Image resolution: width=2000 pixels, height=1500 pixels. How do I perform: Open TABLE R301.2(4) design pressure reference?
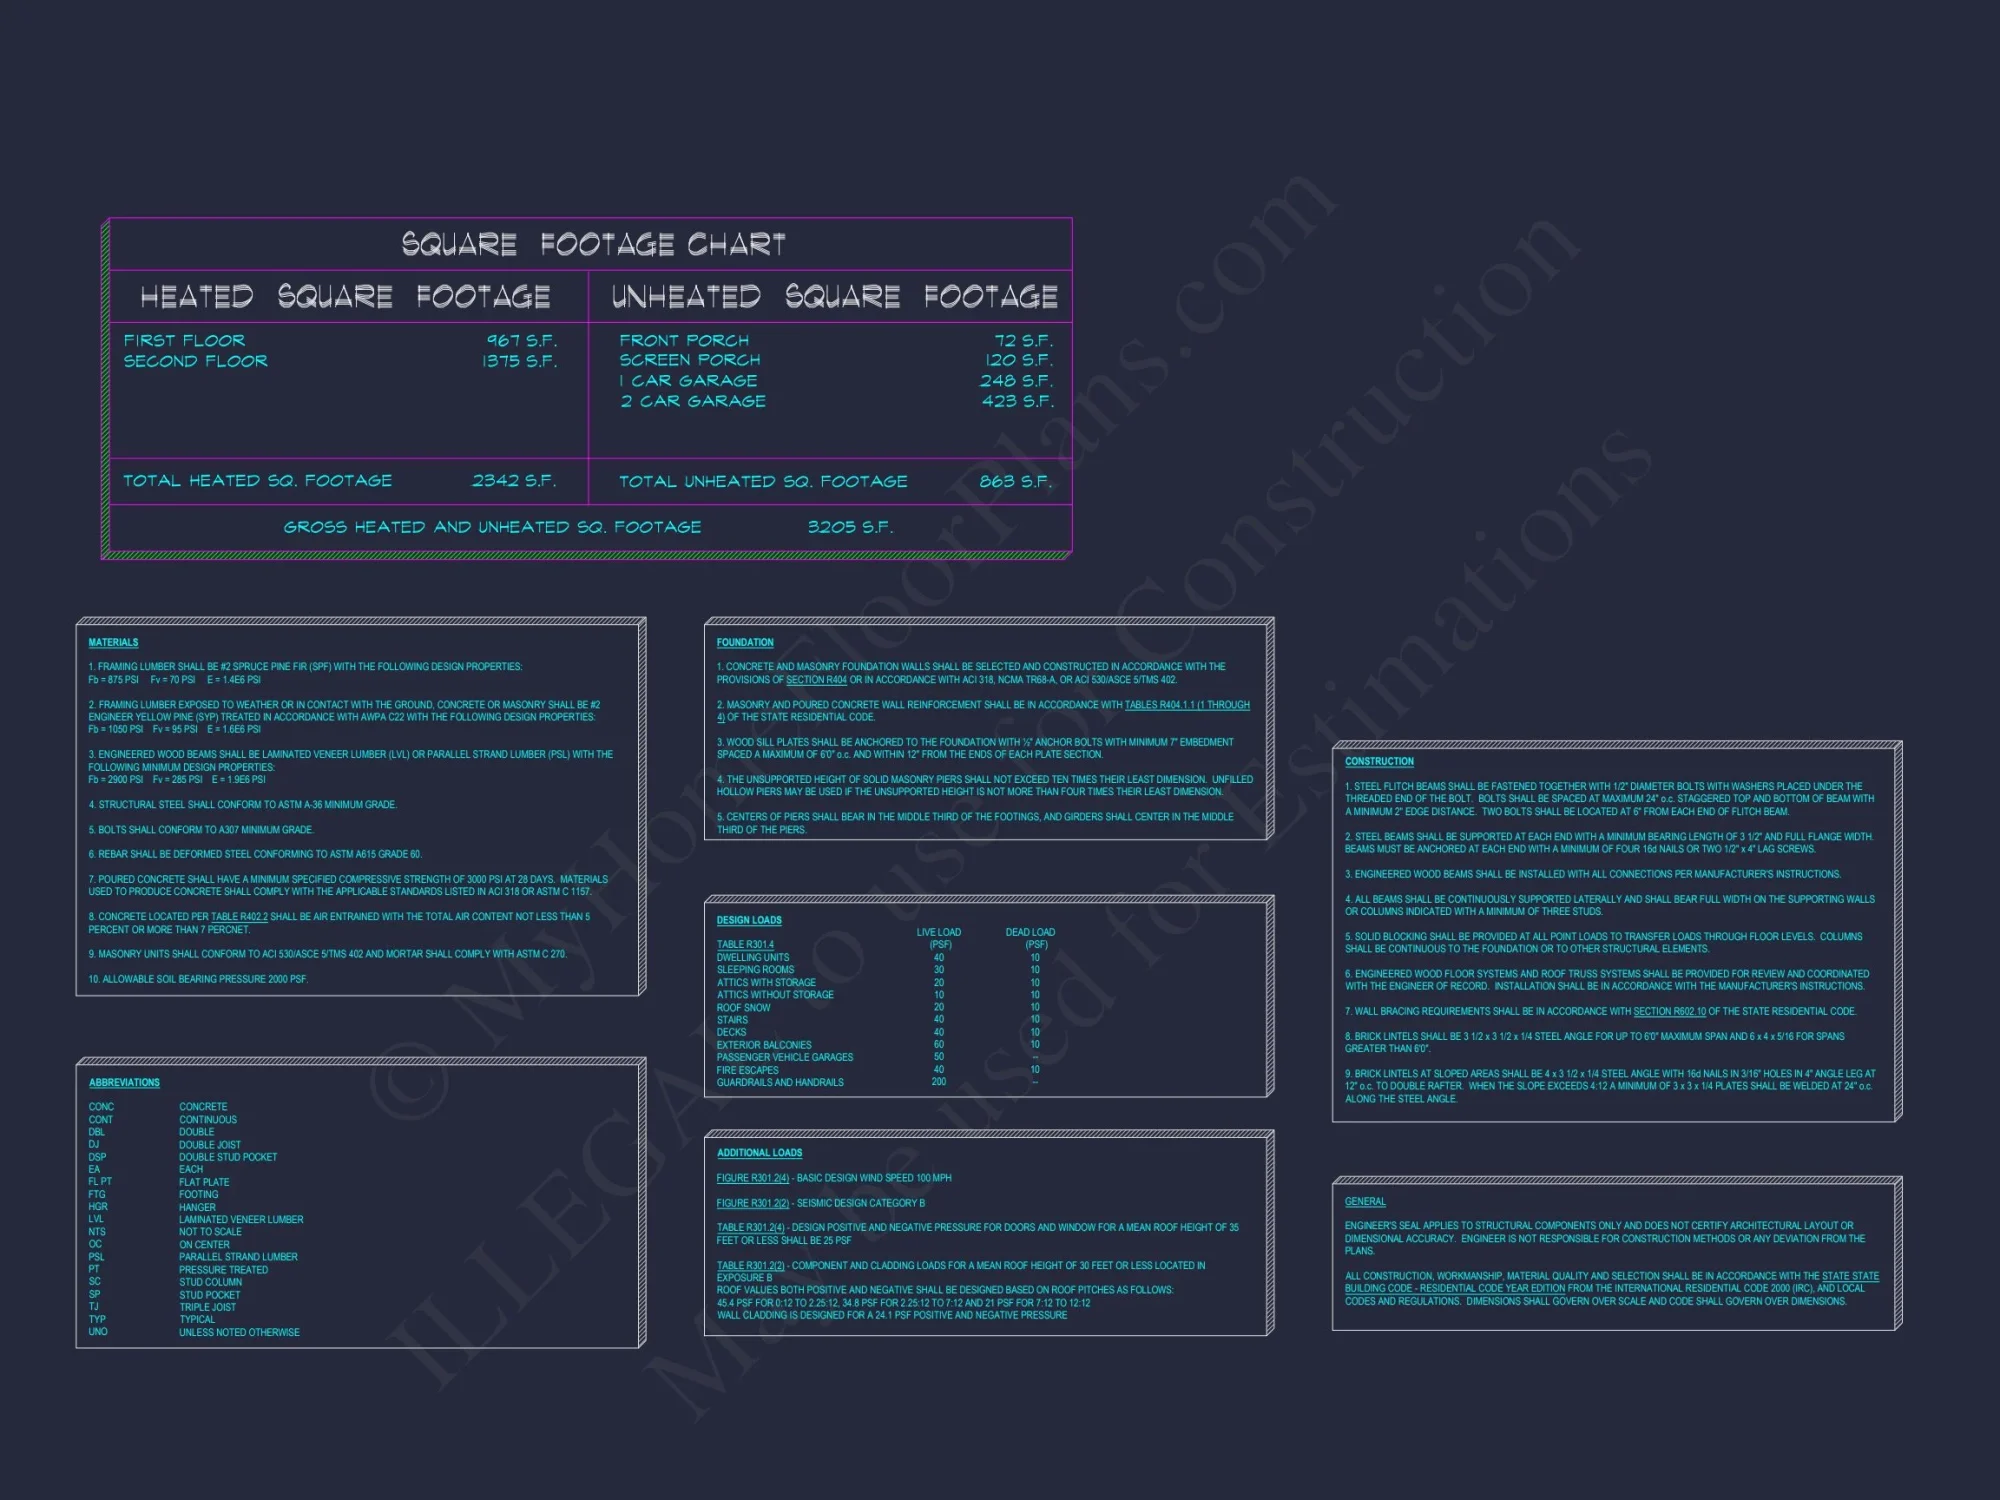(x=750, y=1228)
